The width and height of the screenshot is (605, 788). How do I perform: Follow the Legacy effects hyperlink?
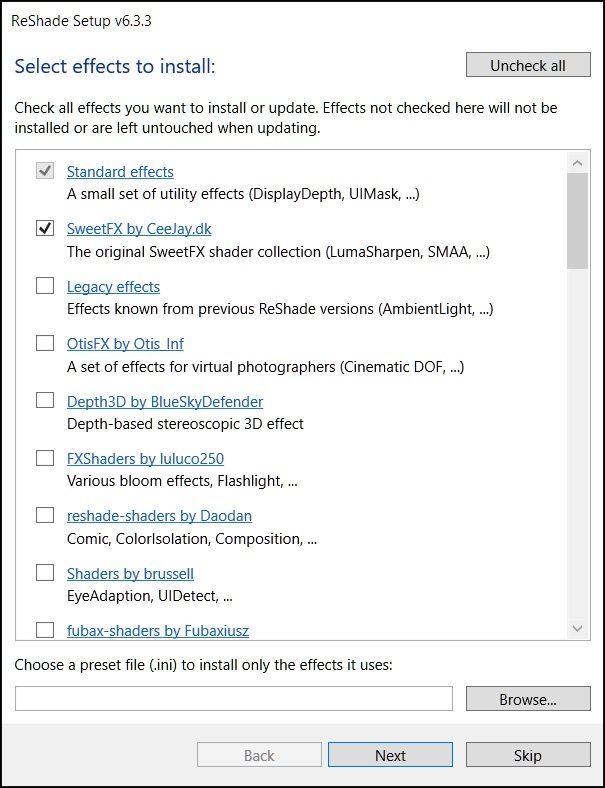click(114, 287)
